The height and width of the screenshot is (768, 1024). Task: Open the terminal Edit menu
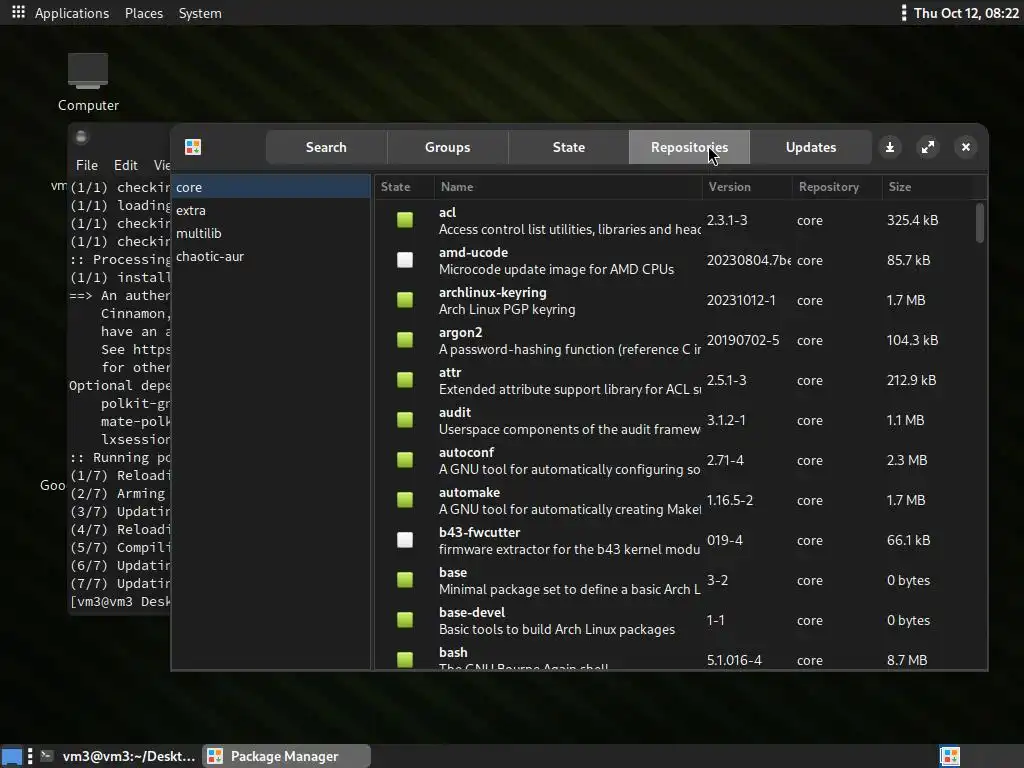coord(125,165)
